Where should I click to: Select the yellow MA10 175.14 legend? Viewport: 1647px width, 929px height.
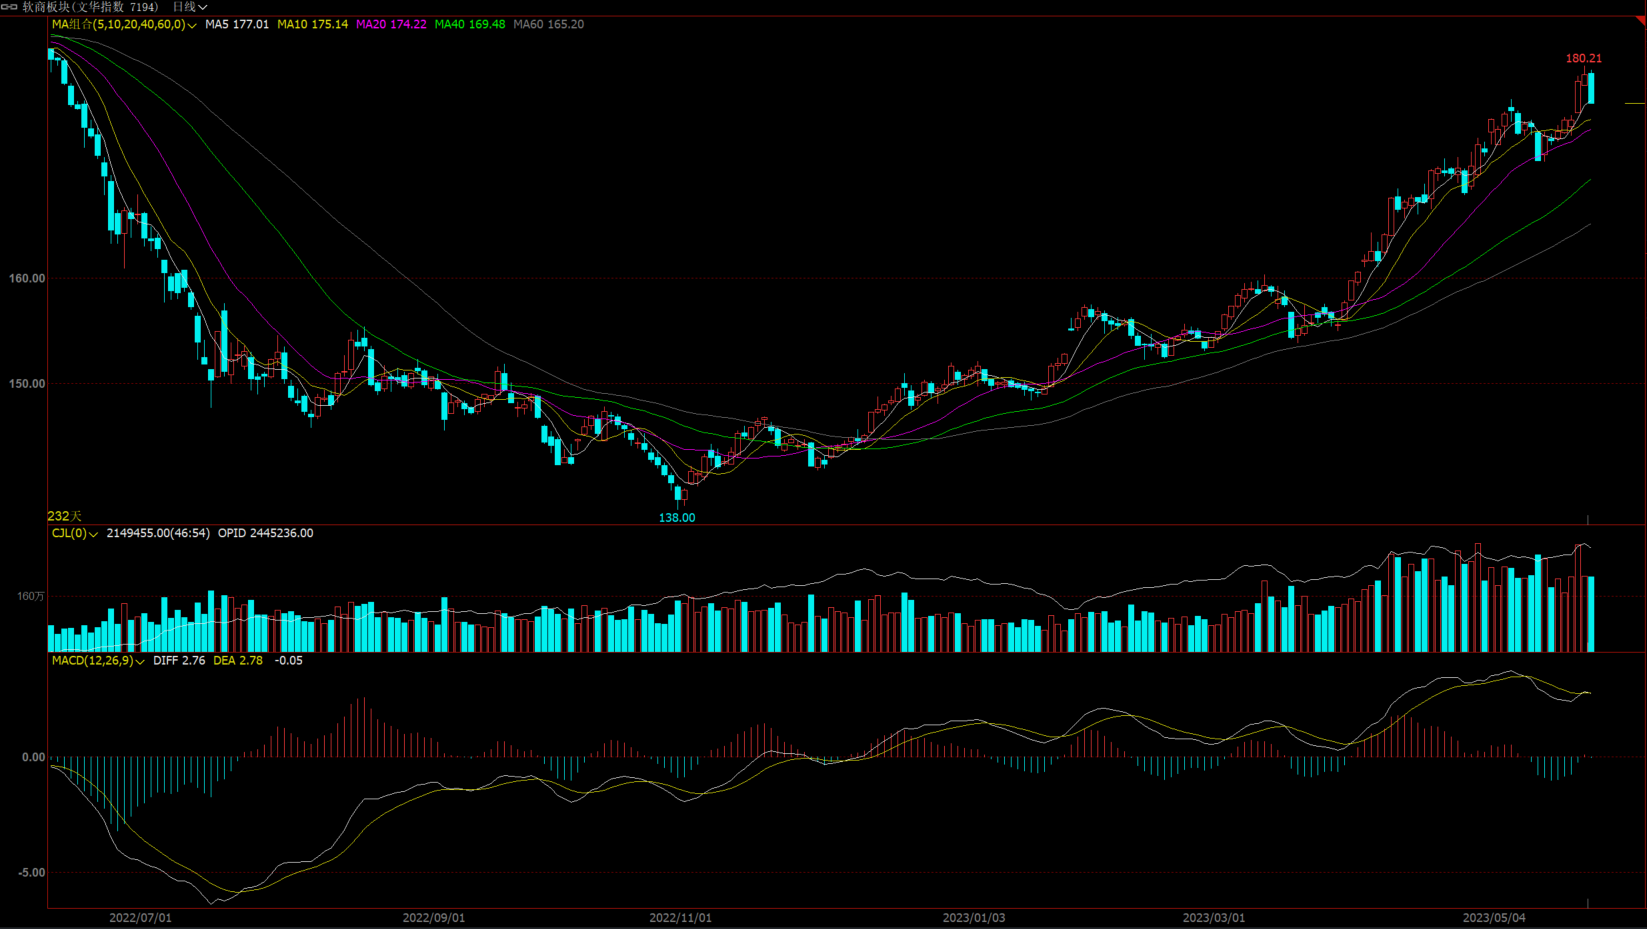point(312,24)
